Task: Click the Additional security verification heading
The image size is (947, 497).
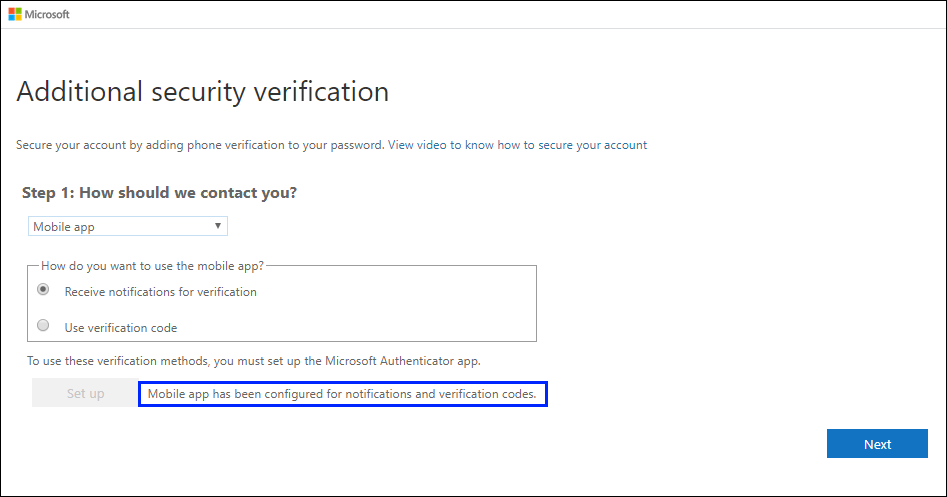Action: (x=203, y=92)
